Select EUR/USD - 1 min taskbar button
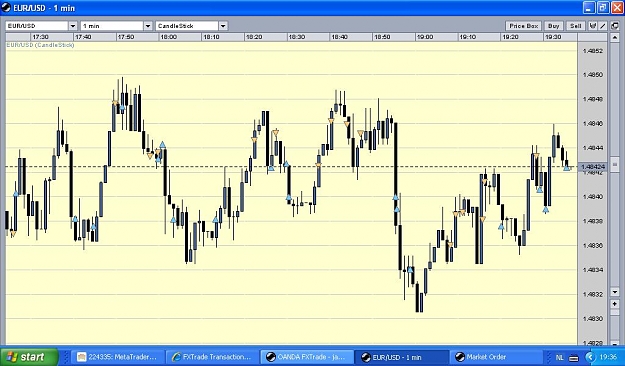 point(401,357)
